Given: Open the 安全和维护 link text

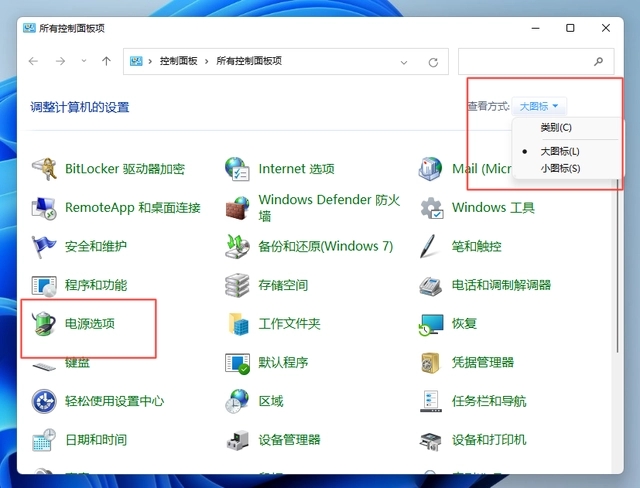Looking at the screenshot, I should (x=96, y=246).
